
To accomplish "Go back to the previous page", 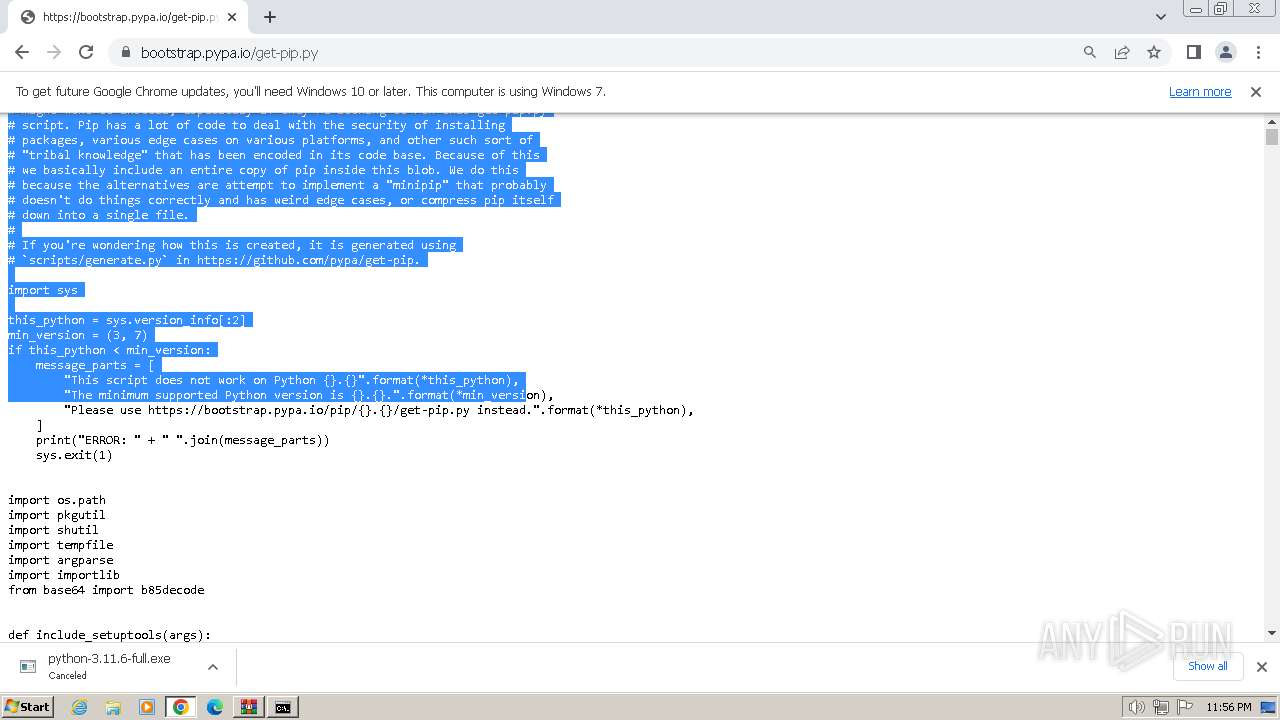I will pos(22,52).
